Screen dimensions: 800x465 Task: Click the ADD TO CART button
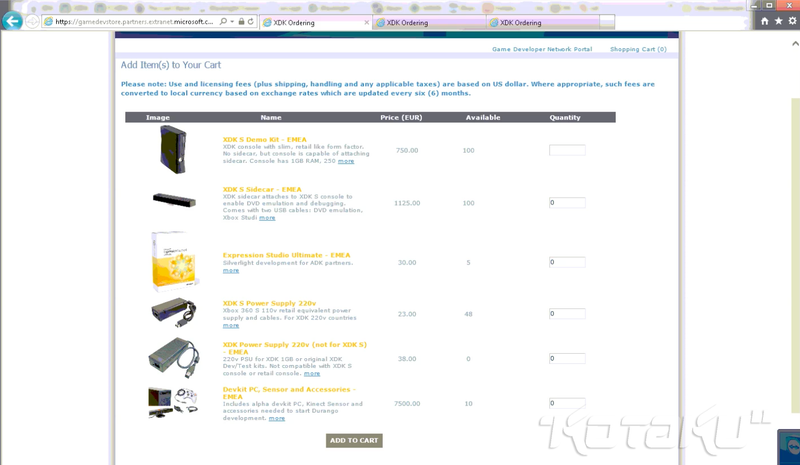click(x=354, y=440)
